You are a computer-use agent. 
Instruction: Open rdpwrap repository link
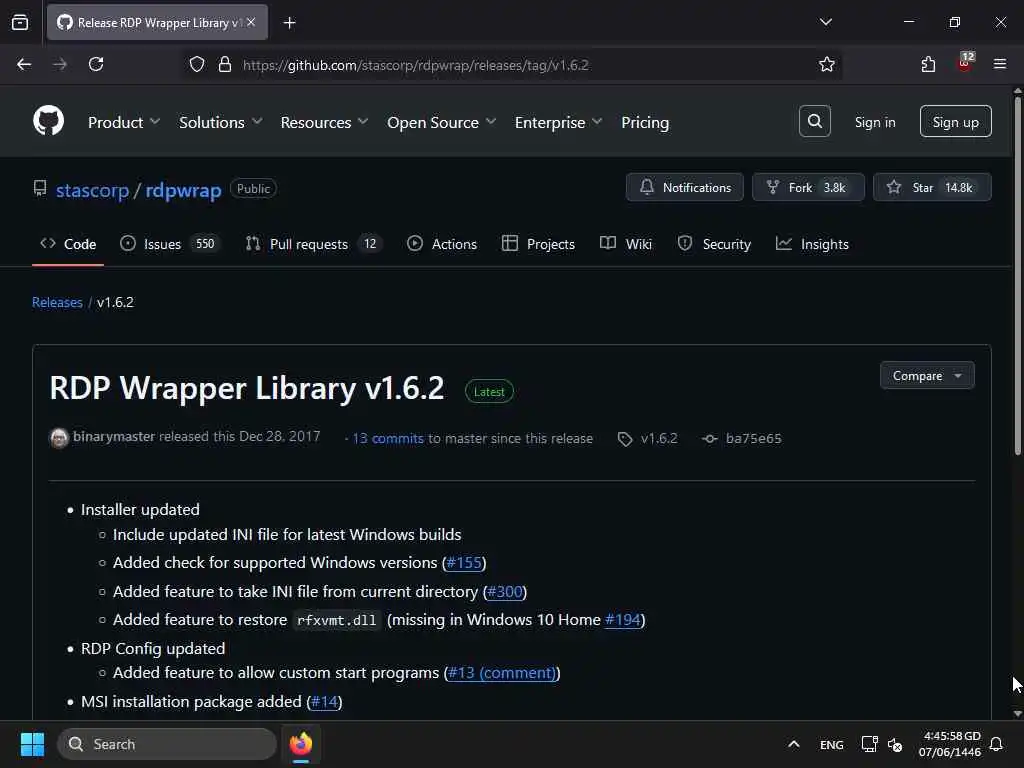click(x=183, y=190)
